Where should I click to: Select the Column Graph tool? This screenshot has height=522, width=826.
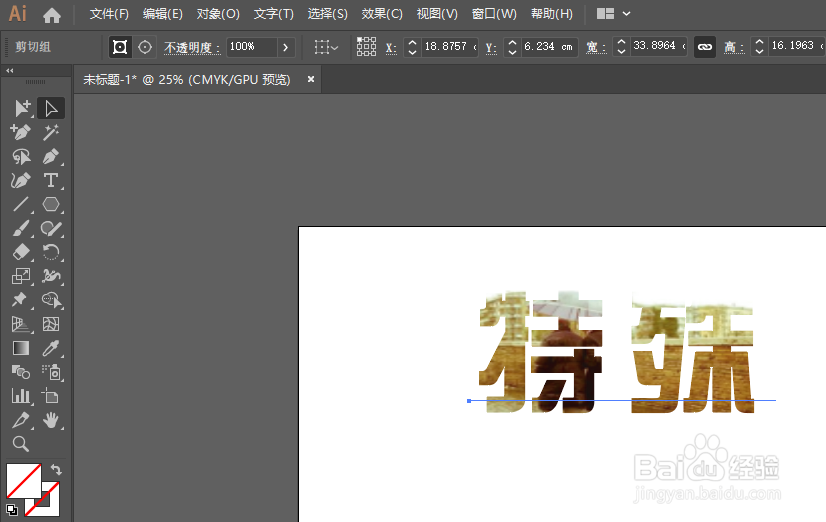pos(21,396)
